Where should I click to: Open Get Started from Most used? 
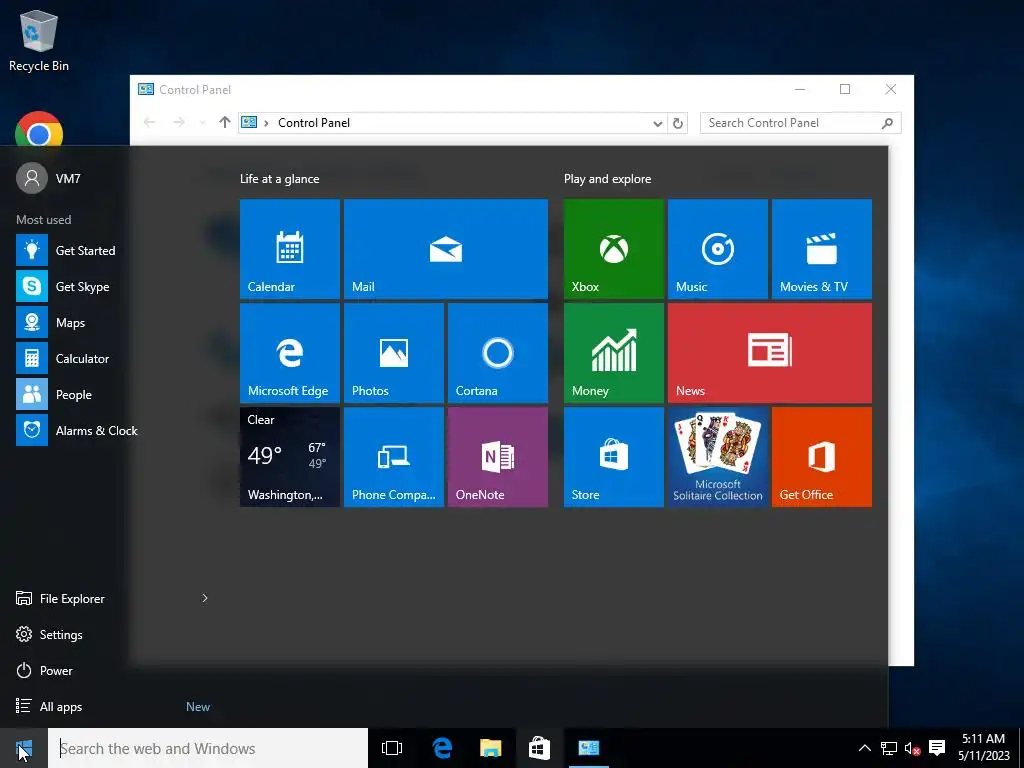click(x=65, y=250)
